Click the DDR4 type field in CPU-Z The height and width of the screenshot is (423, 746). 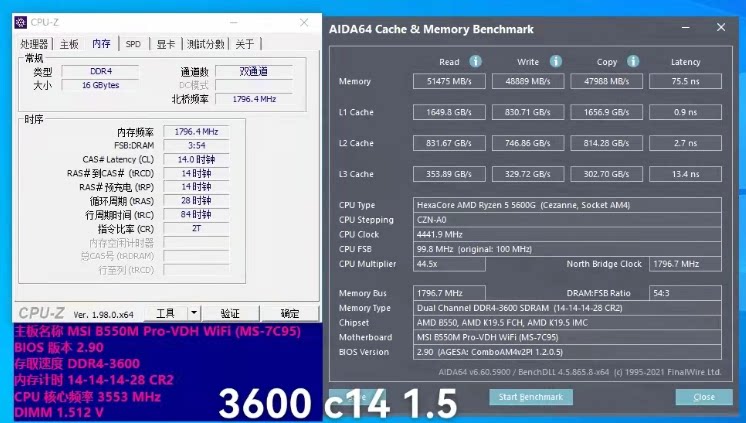click(x=100, y=71)
